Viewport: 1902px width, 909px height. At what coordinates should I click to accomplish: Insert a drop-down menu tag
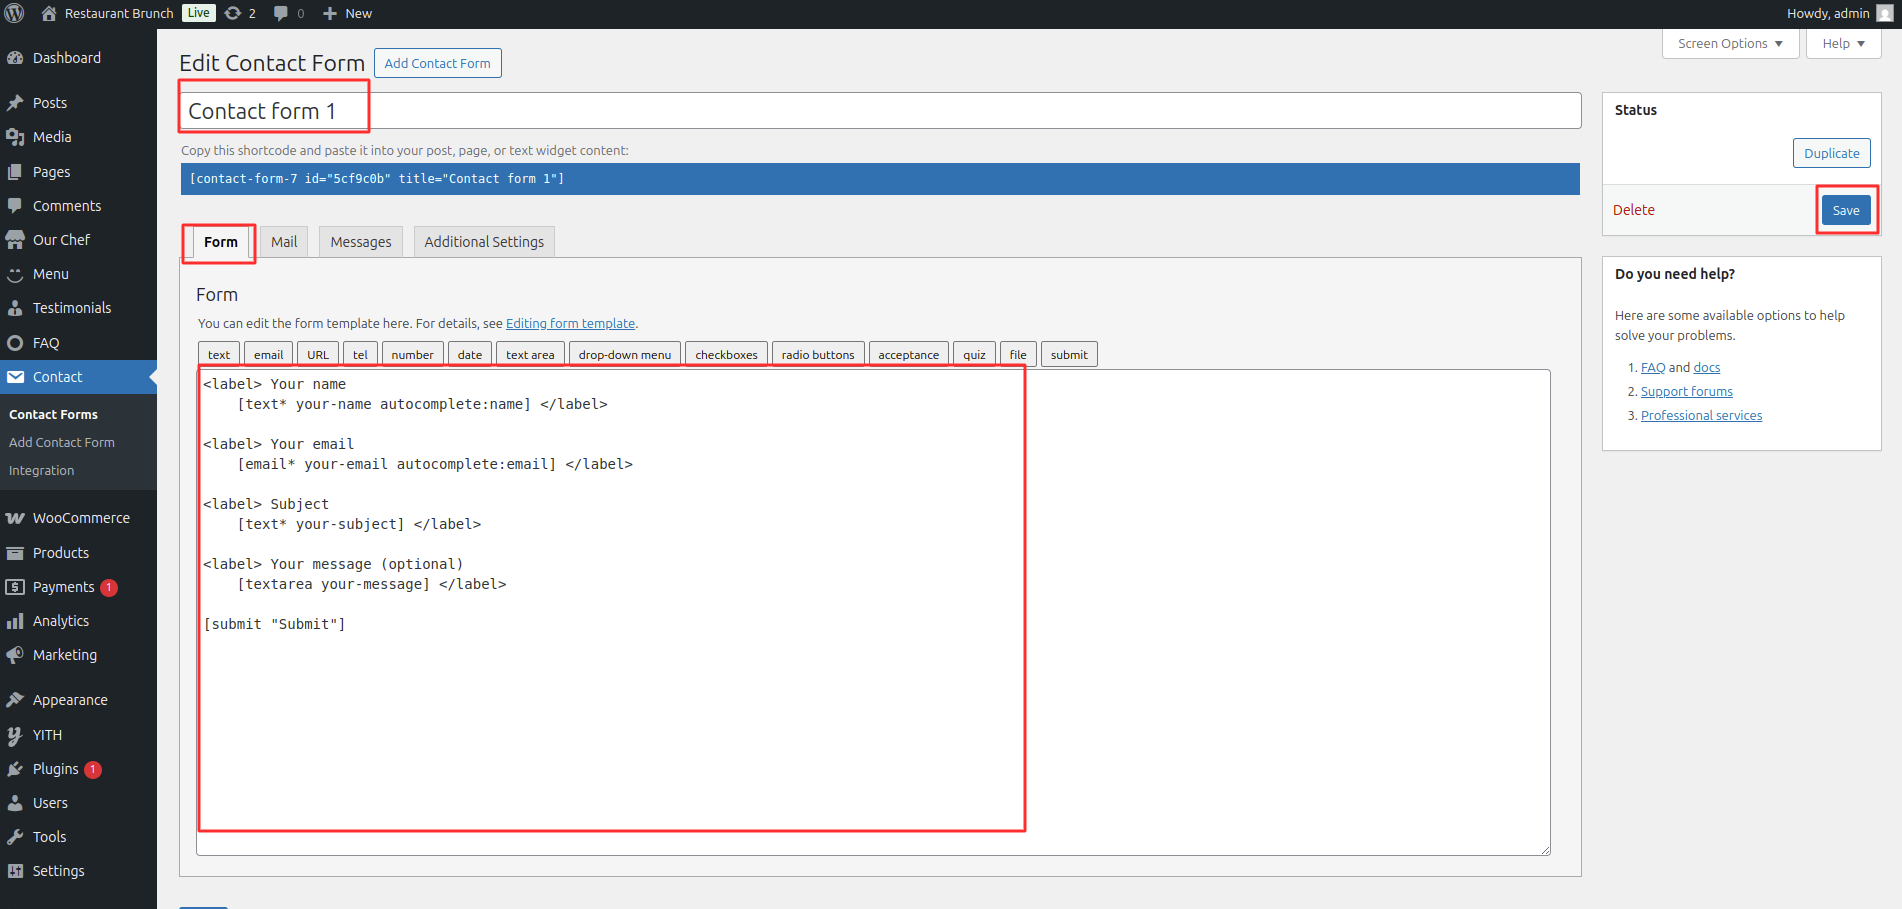pyautogui.click(x=625, y=354)
